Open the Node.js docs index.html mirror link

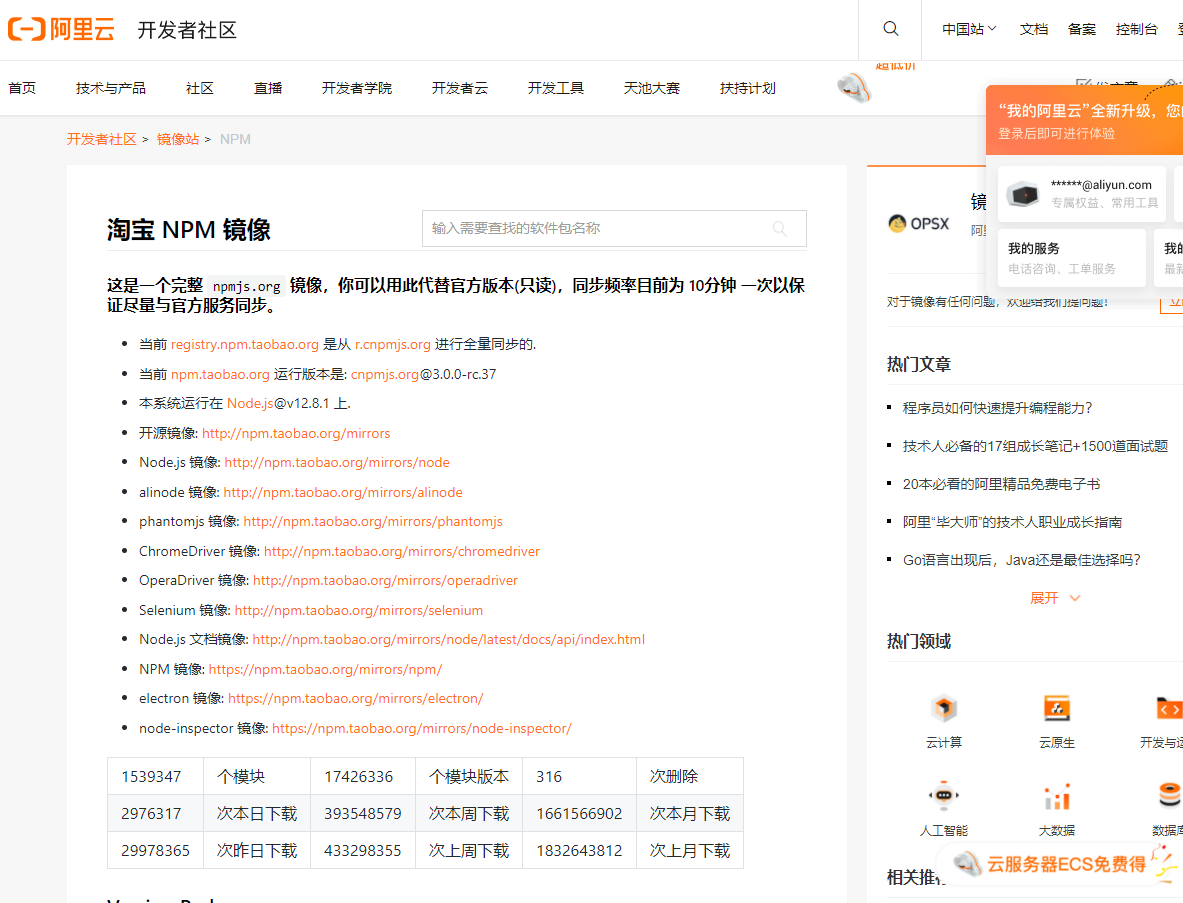pos(449,639)
